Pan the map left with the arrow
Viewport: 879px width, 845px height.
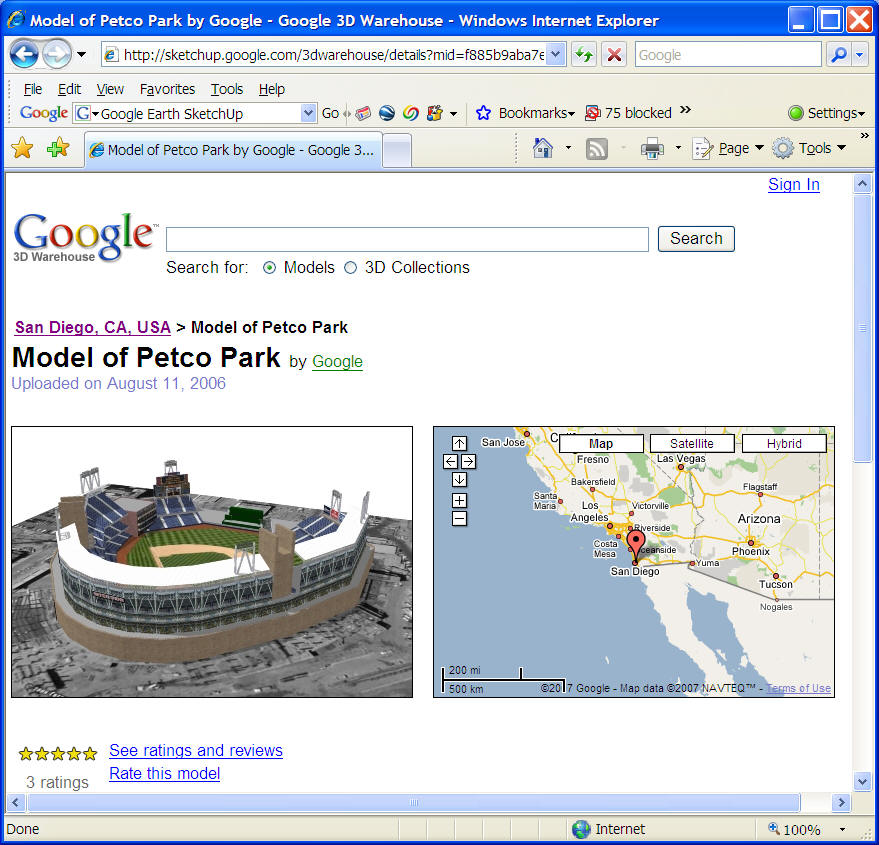click(x=450, y=461)
